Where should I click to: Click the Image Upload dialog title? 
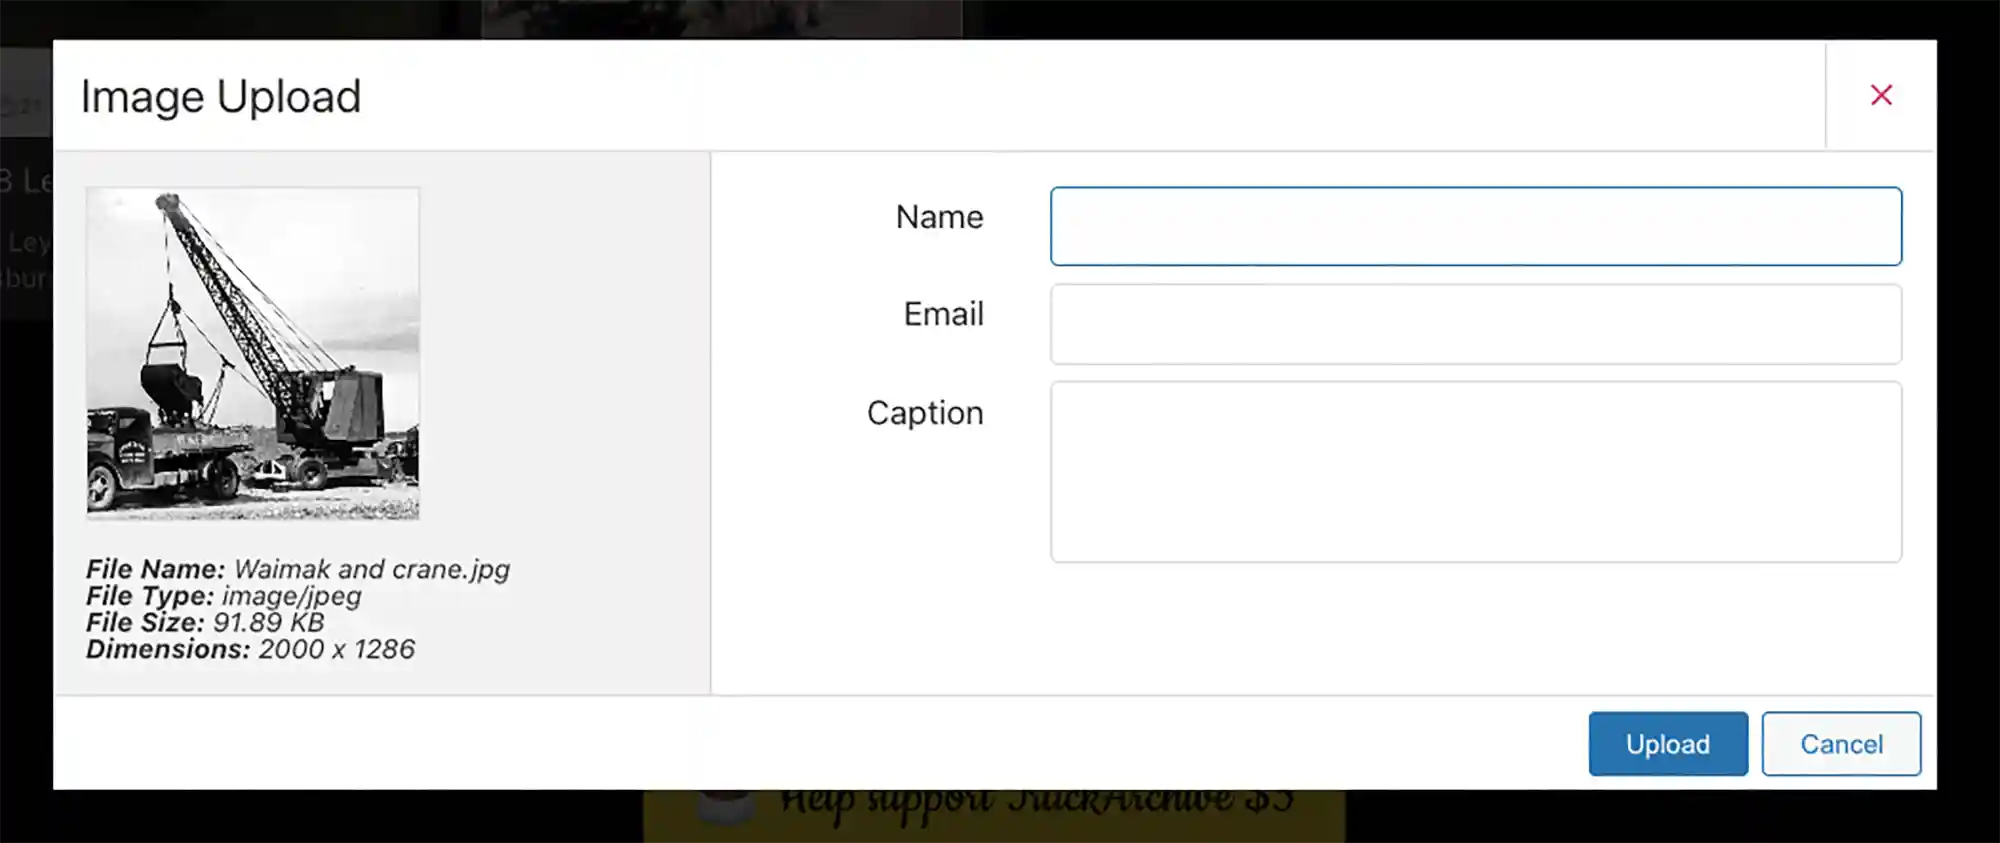tap(221, 97)
